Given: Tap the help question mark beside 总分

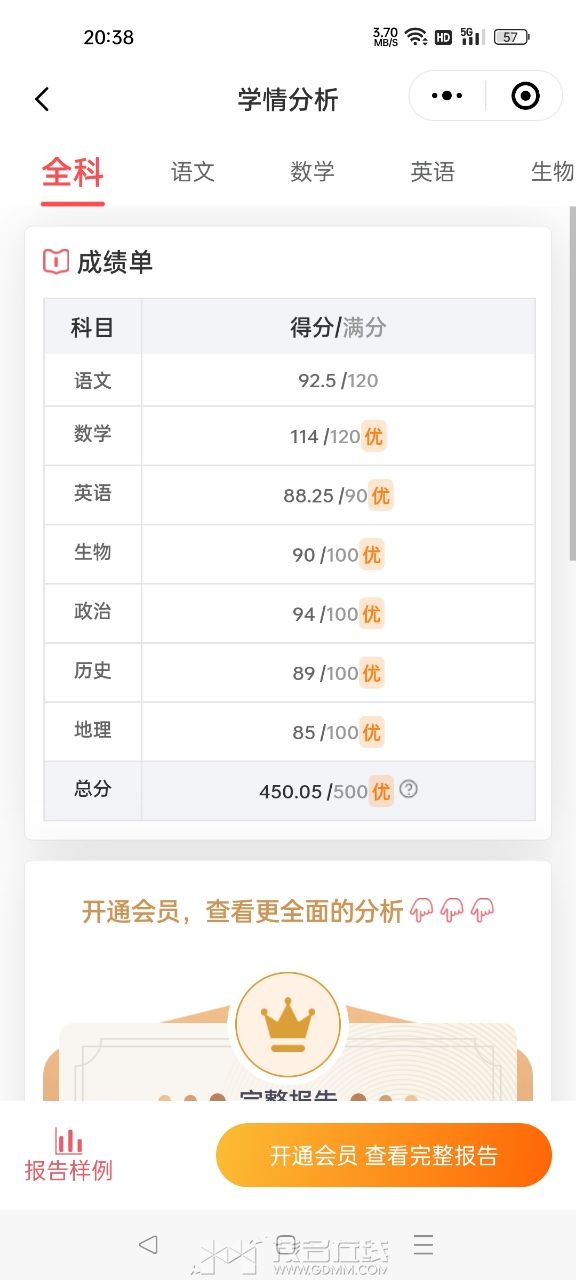Looking at the screenshot, I should click(x=408, y=789).
